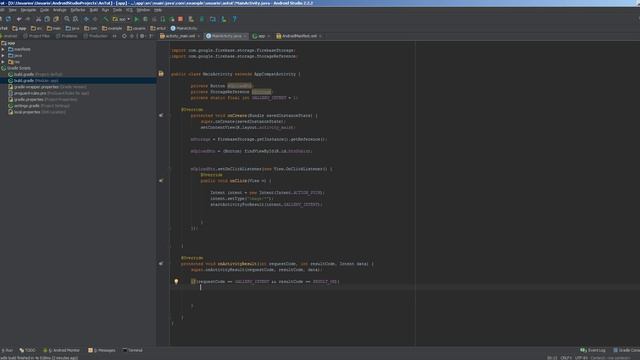
Task: Click the red Stop button in toolbar
Action: 180,19
